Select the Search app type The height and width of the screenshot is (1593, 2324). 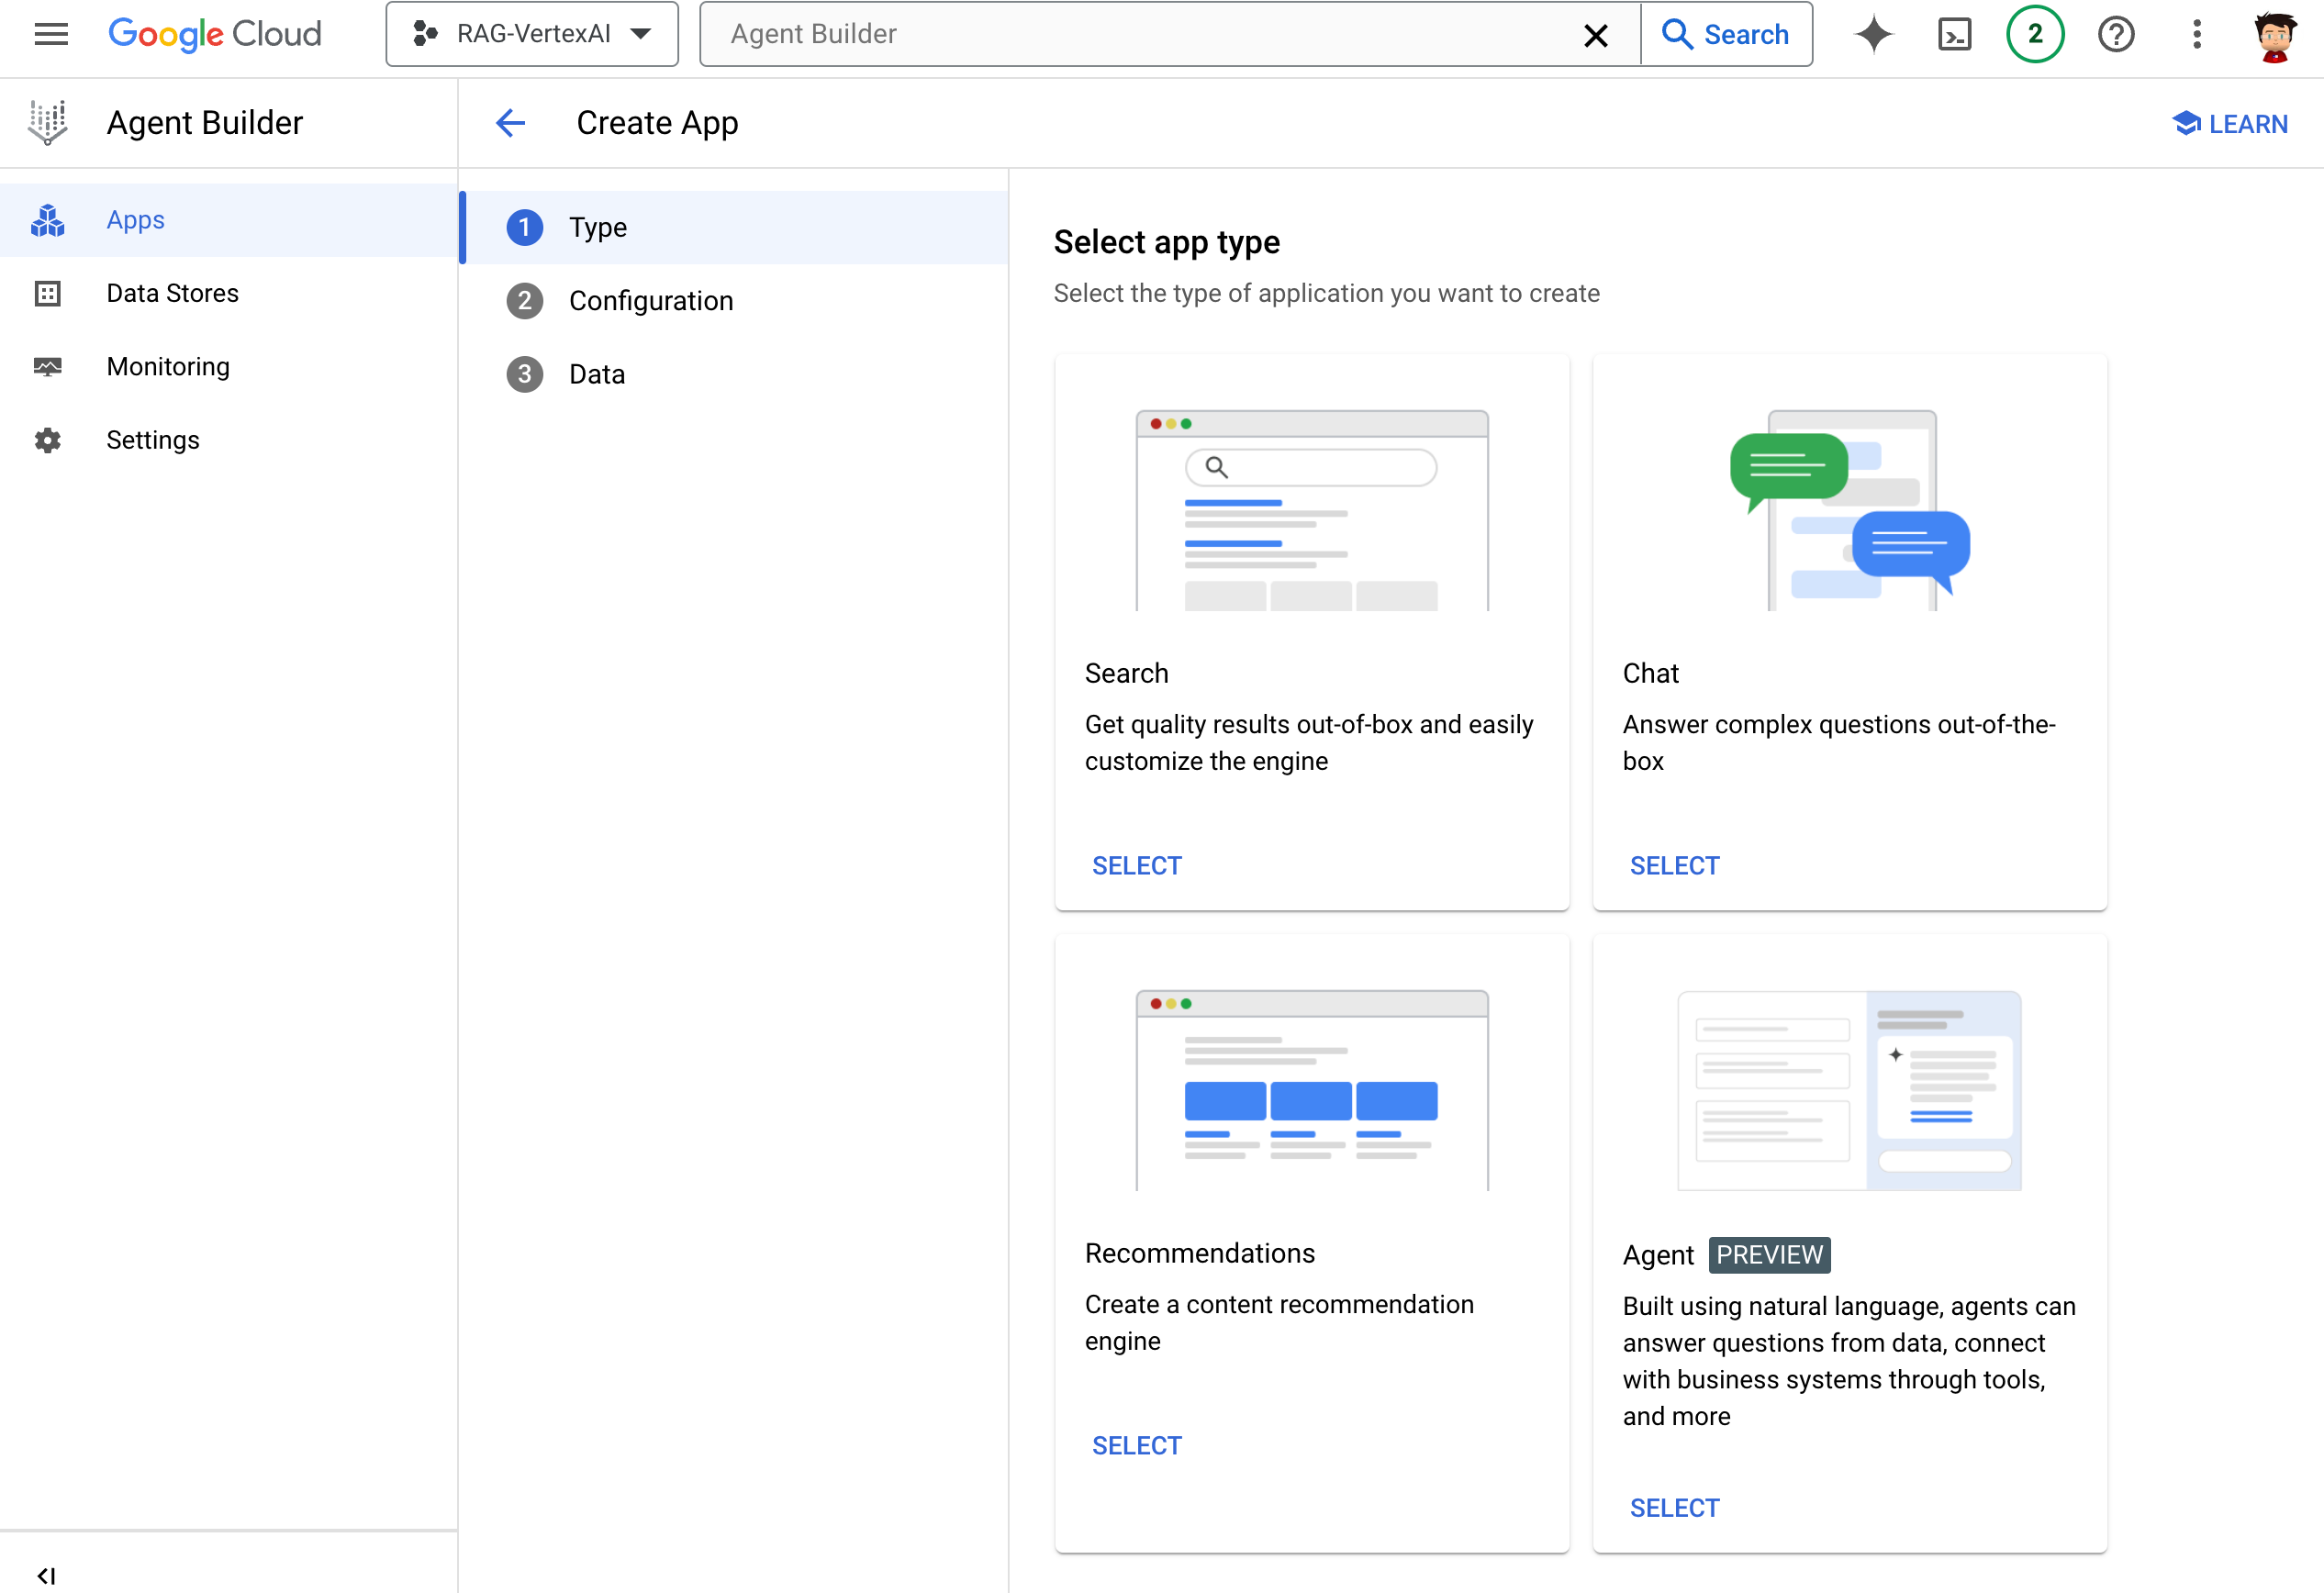1136,865
